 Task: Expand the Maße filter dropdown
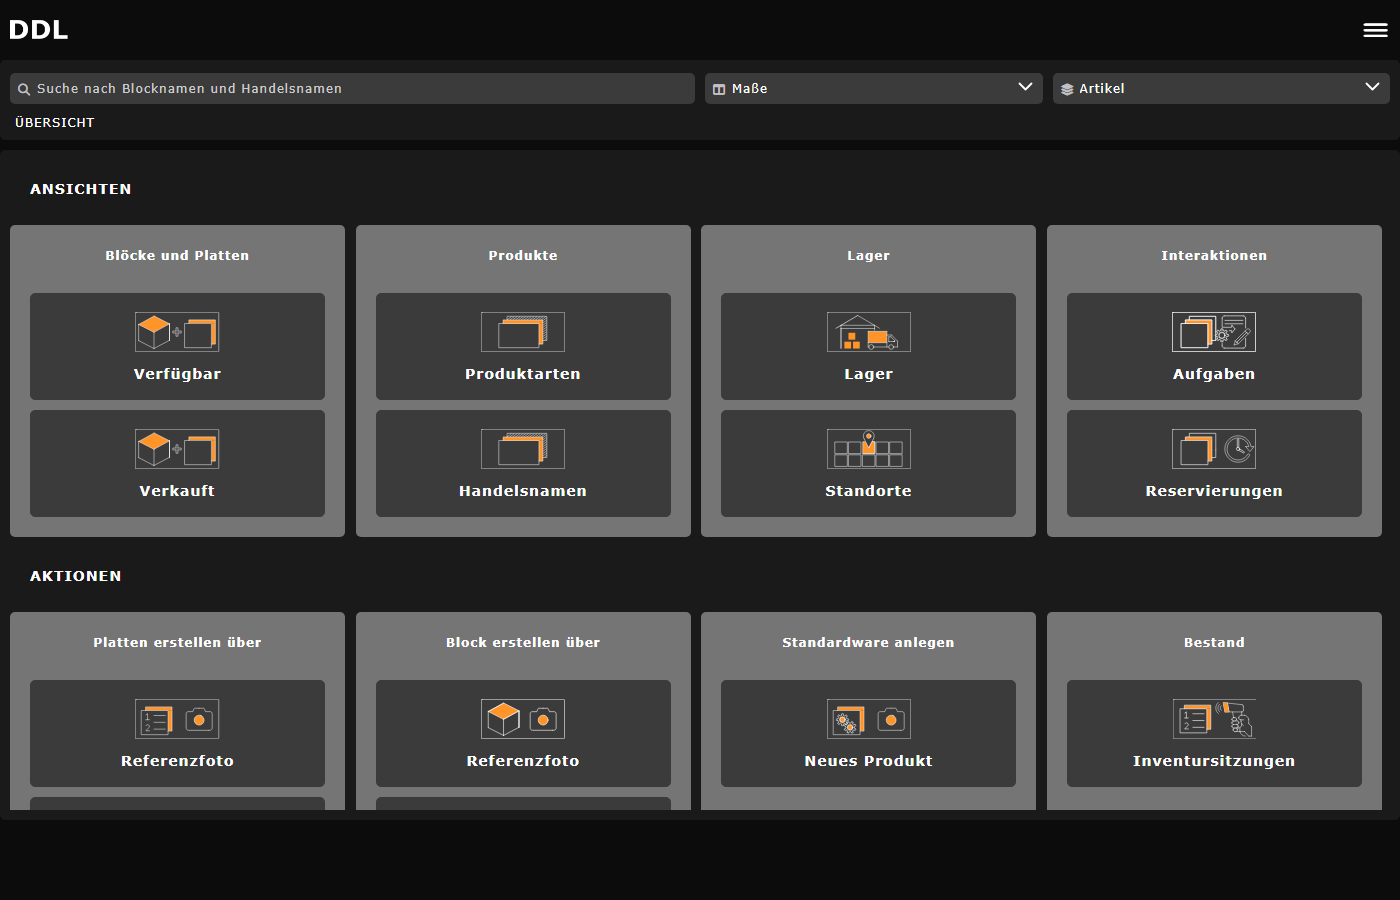tap(873, 88)
